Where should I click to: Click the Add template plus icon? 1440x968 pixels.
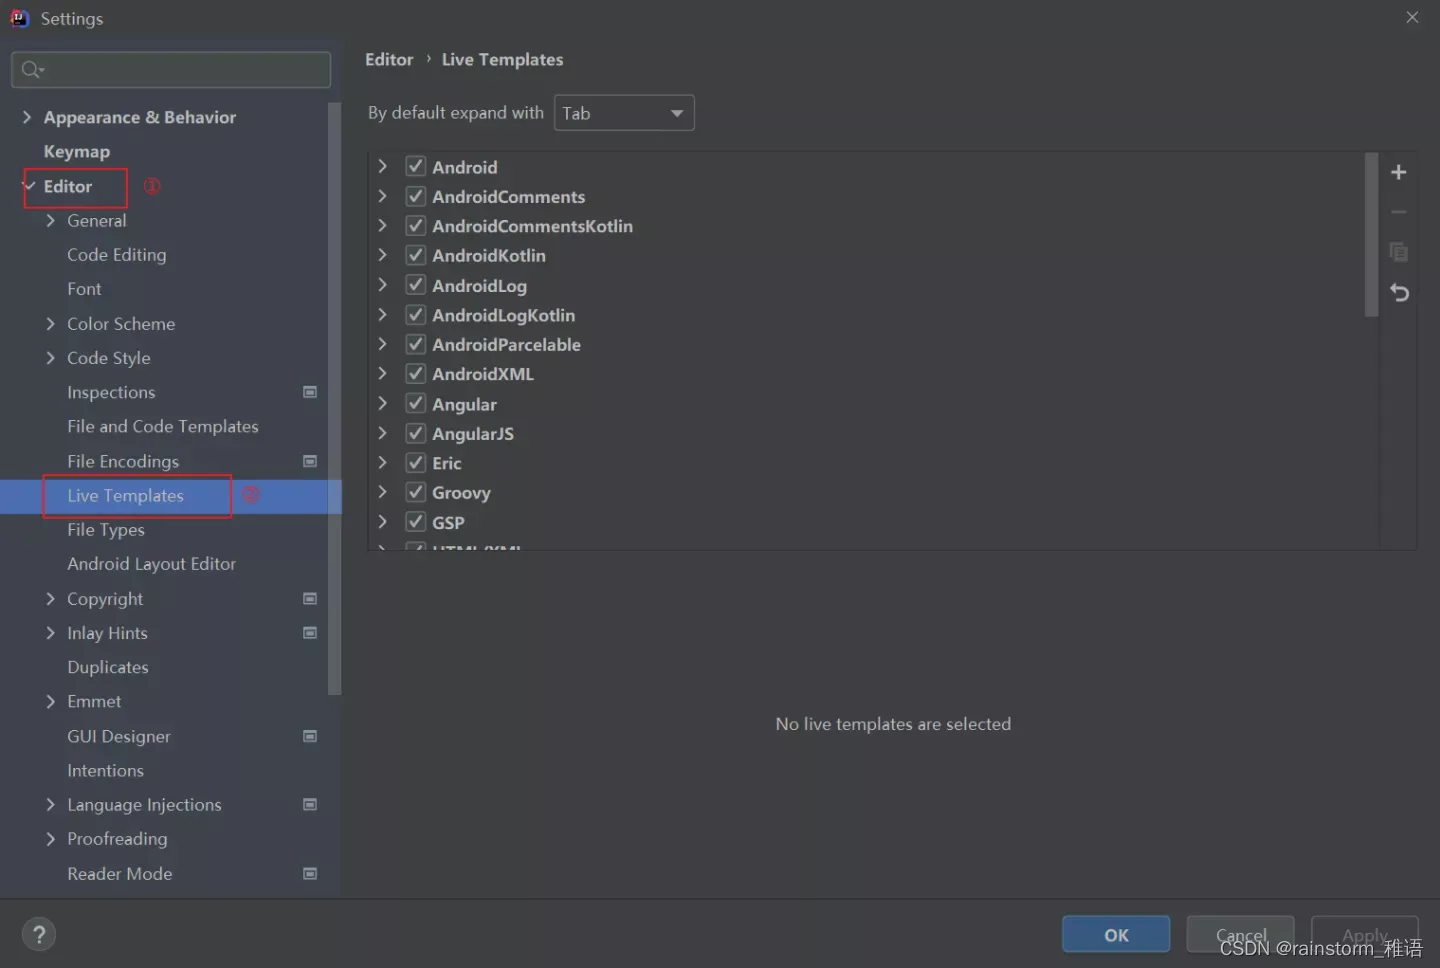coord(1398,172)
